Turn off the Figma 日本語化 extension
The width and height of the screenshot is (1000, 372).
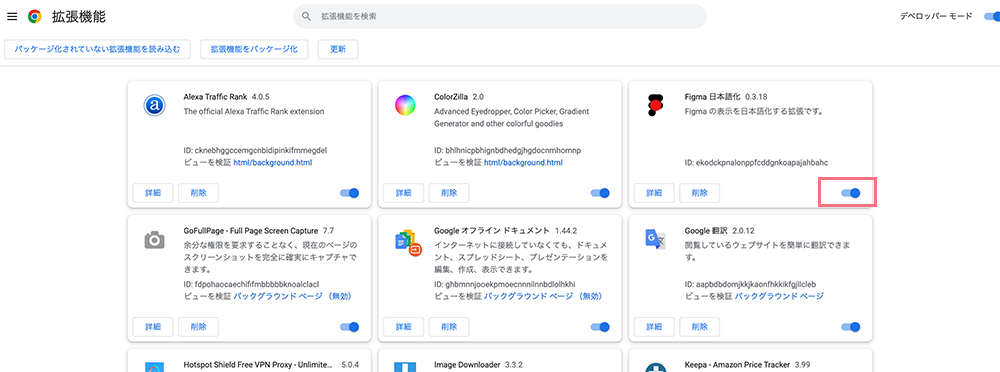click(x=851, y=193)
